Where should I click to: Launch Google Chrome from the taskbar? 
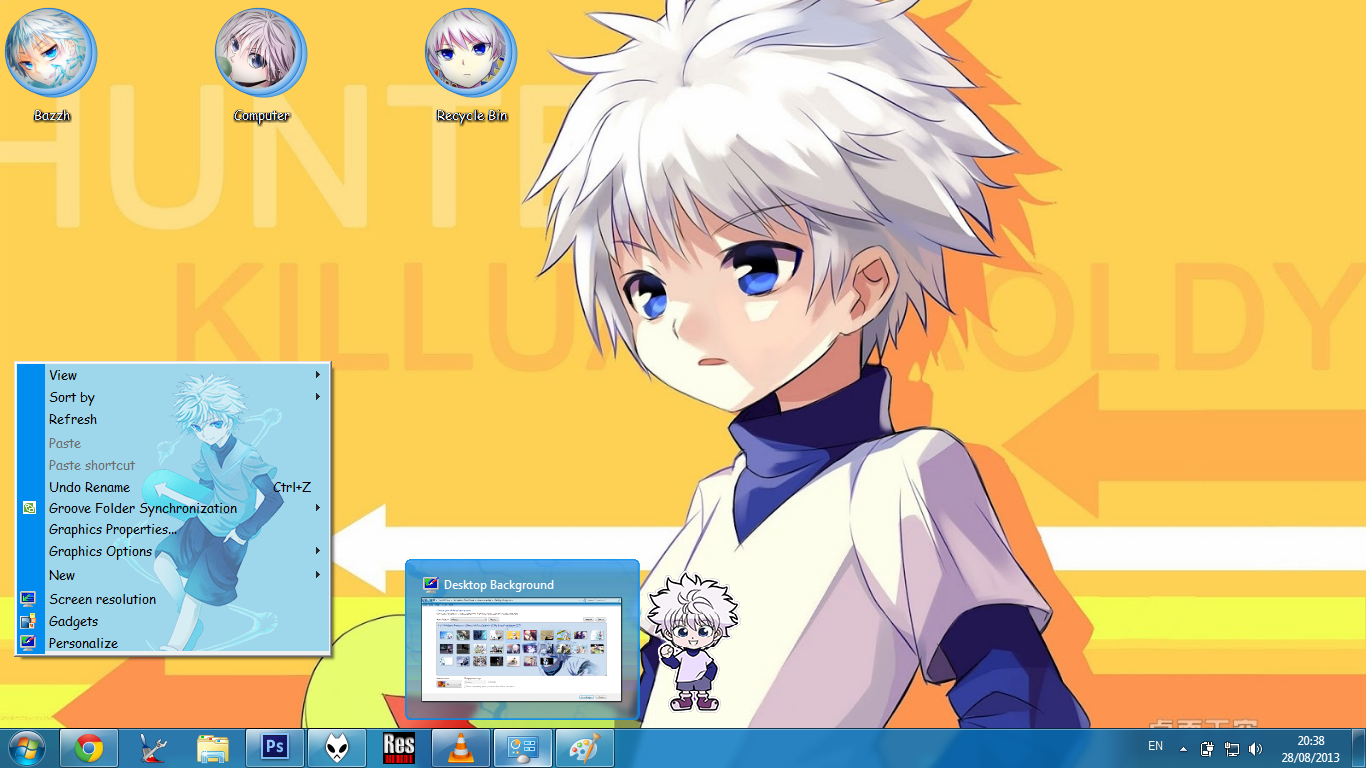pyautogui.click(x=89, y=748)
